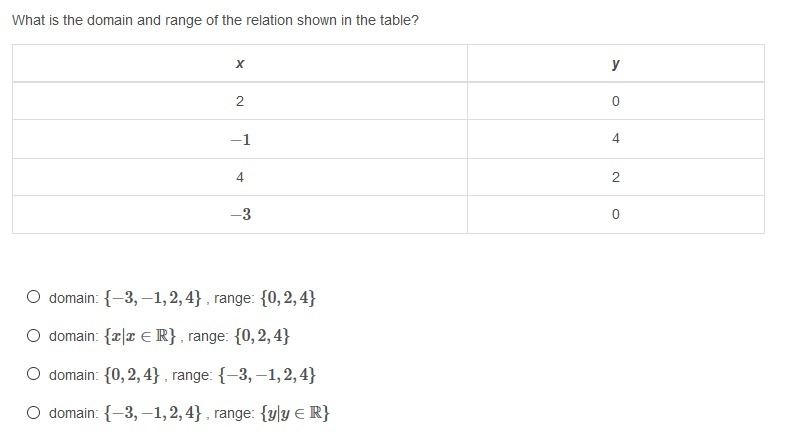Click the y value 4 cell in the table

pyautogui.click(x=616, y=139)
